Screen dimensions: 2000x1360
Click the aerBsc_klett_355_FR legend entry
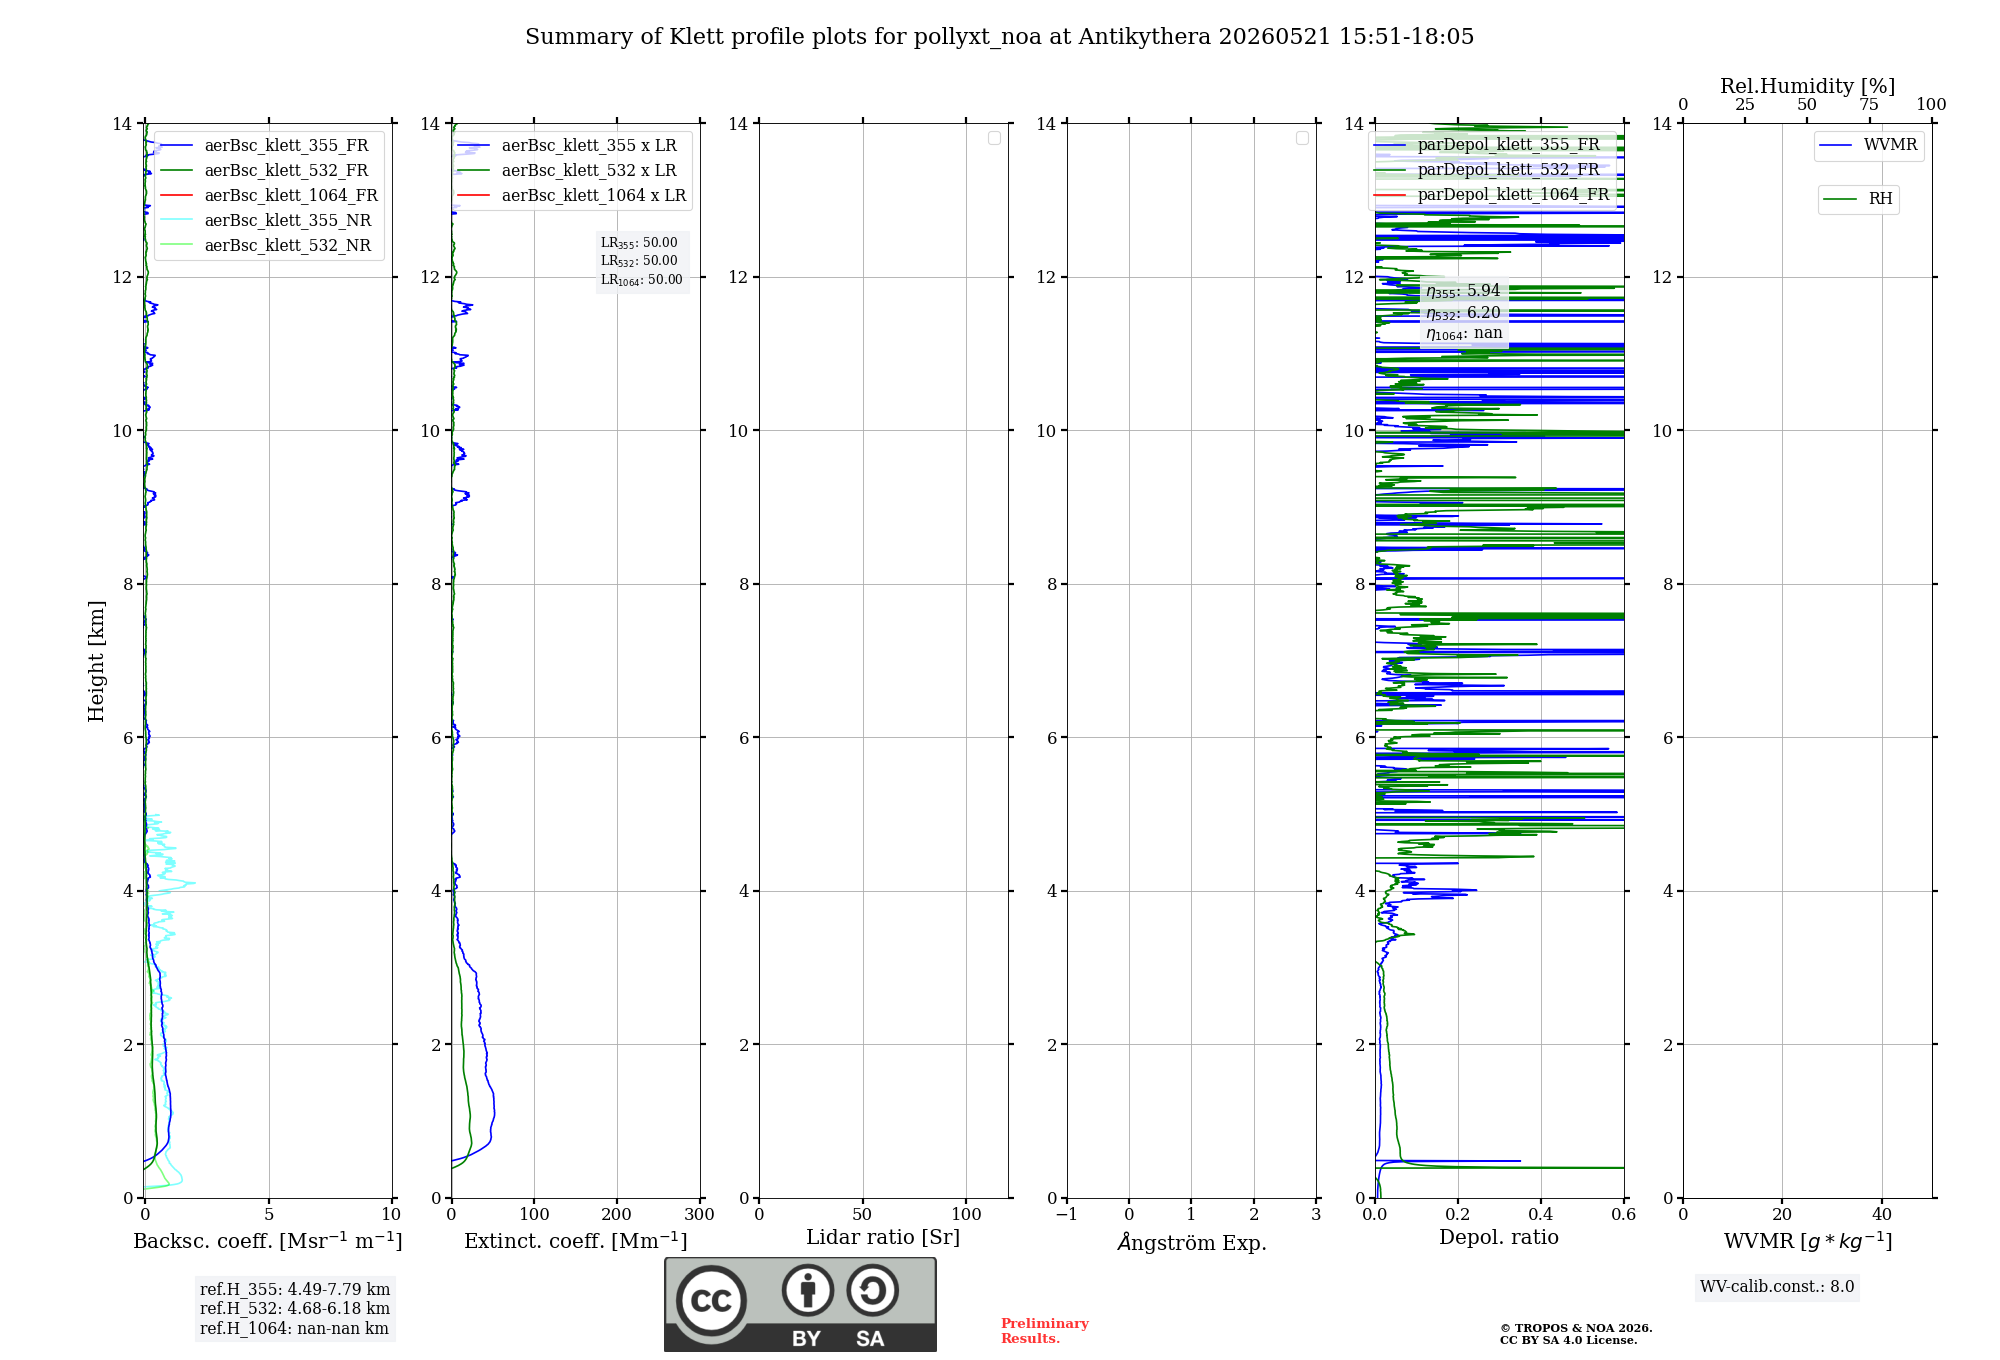(264, 146)
